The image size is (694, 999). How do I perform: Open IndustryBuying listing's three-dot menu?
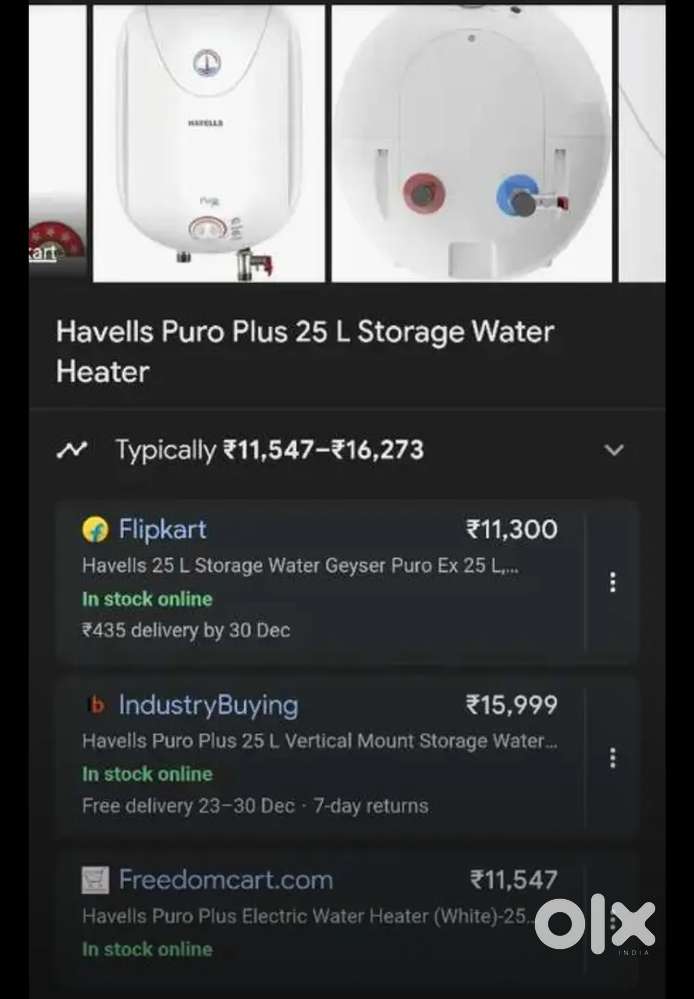pos(612,758)
